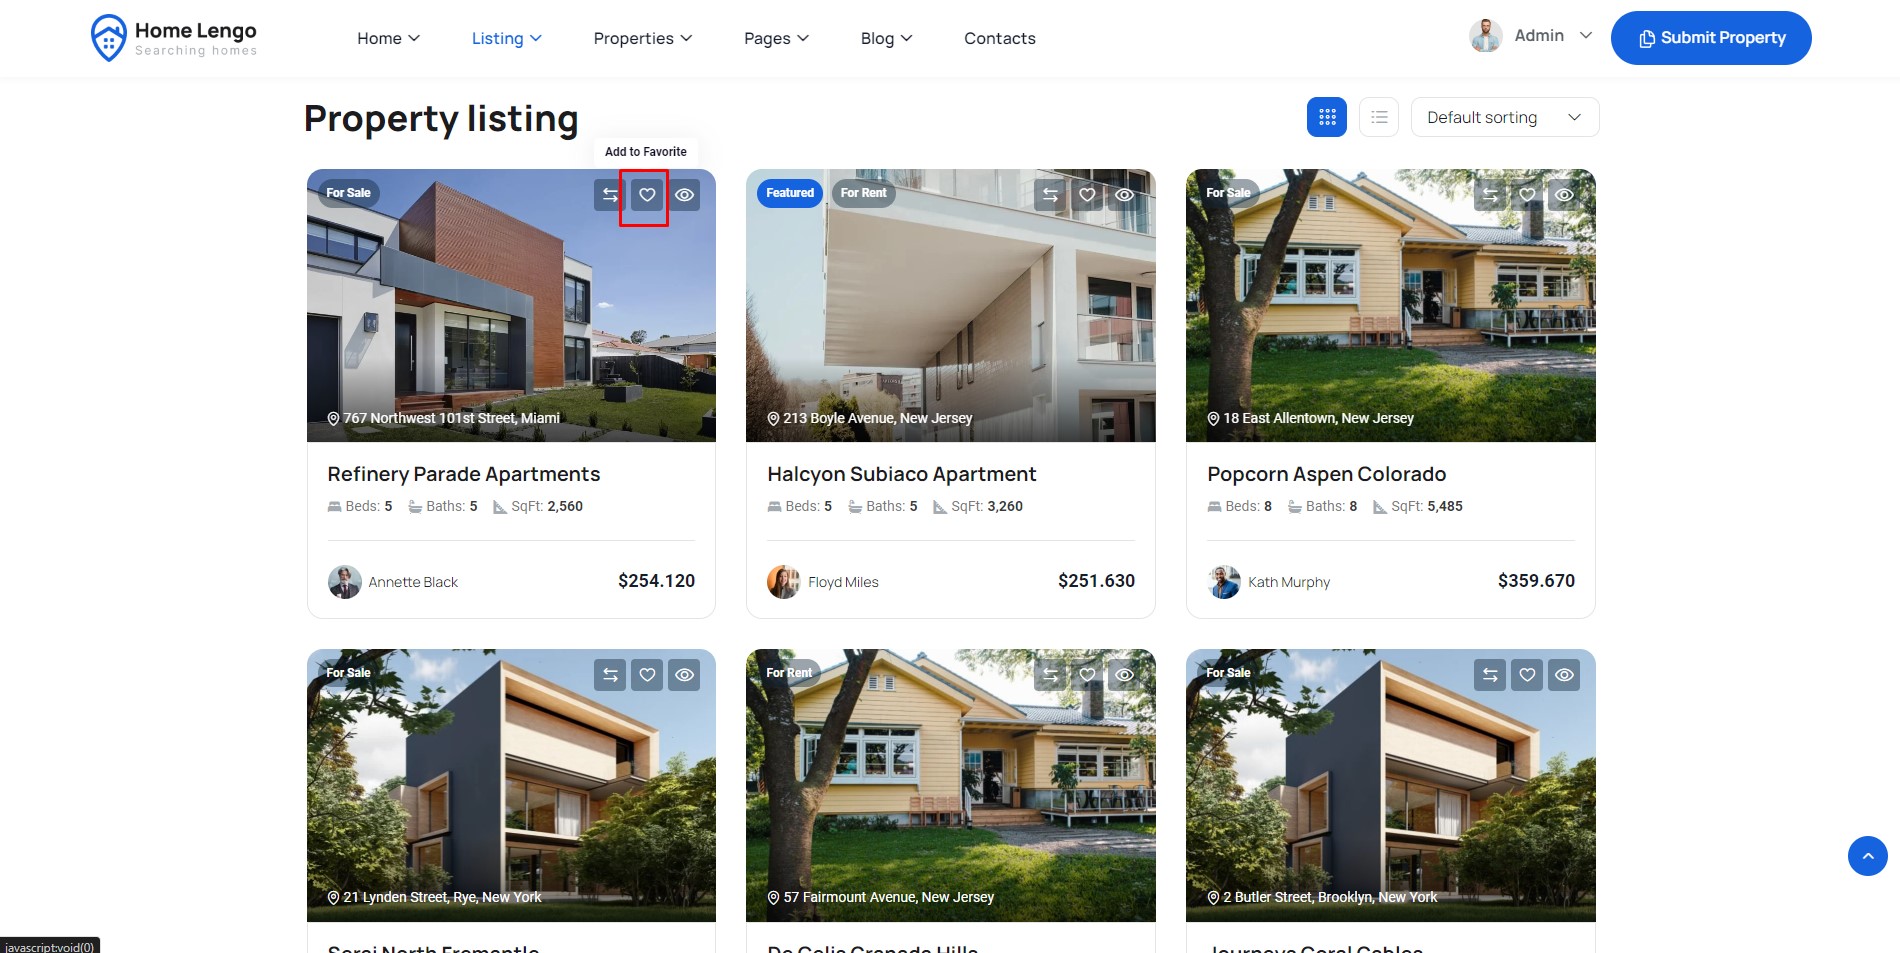Click the Submit Property button
The image size is (1900, 953).
pos(1711,38)
